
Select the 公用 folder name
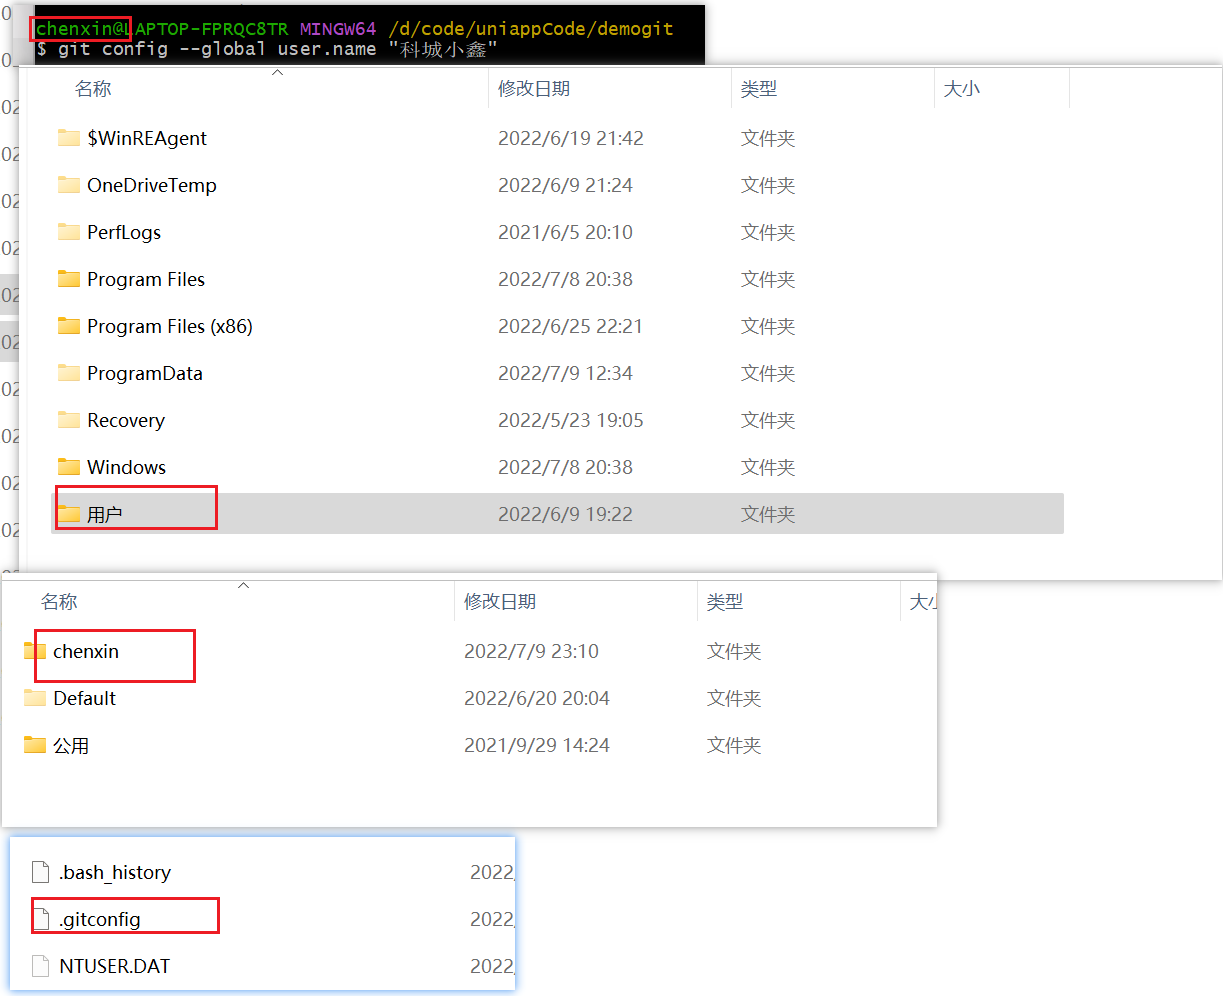click(x=71, y=745)
